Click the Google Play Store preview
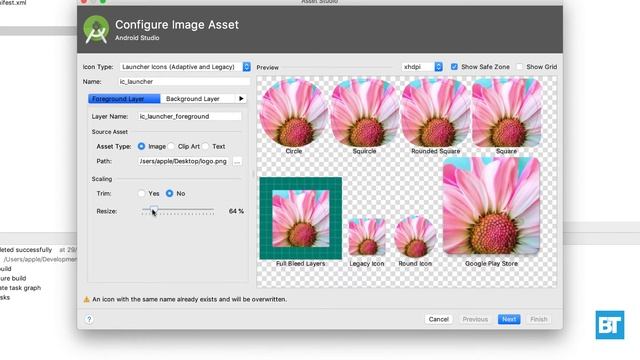Viewport: 640px width, 360px height. [491, 207]
